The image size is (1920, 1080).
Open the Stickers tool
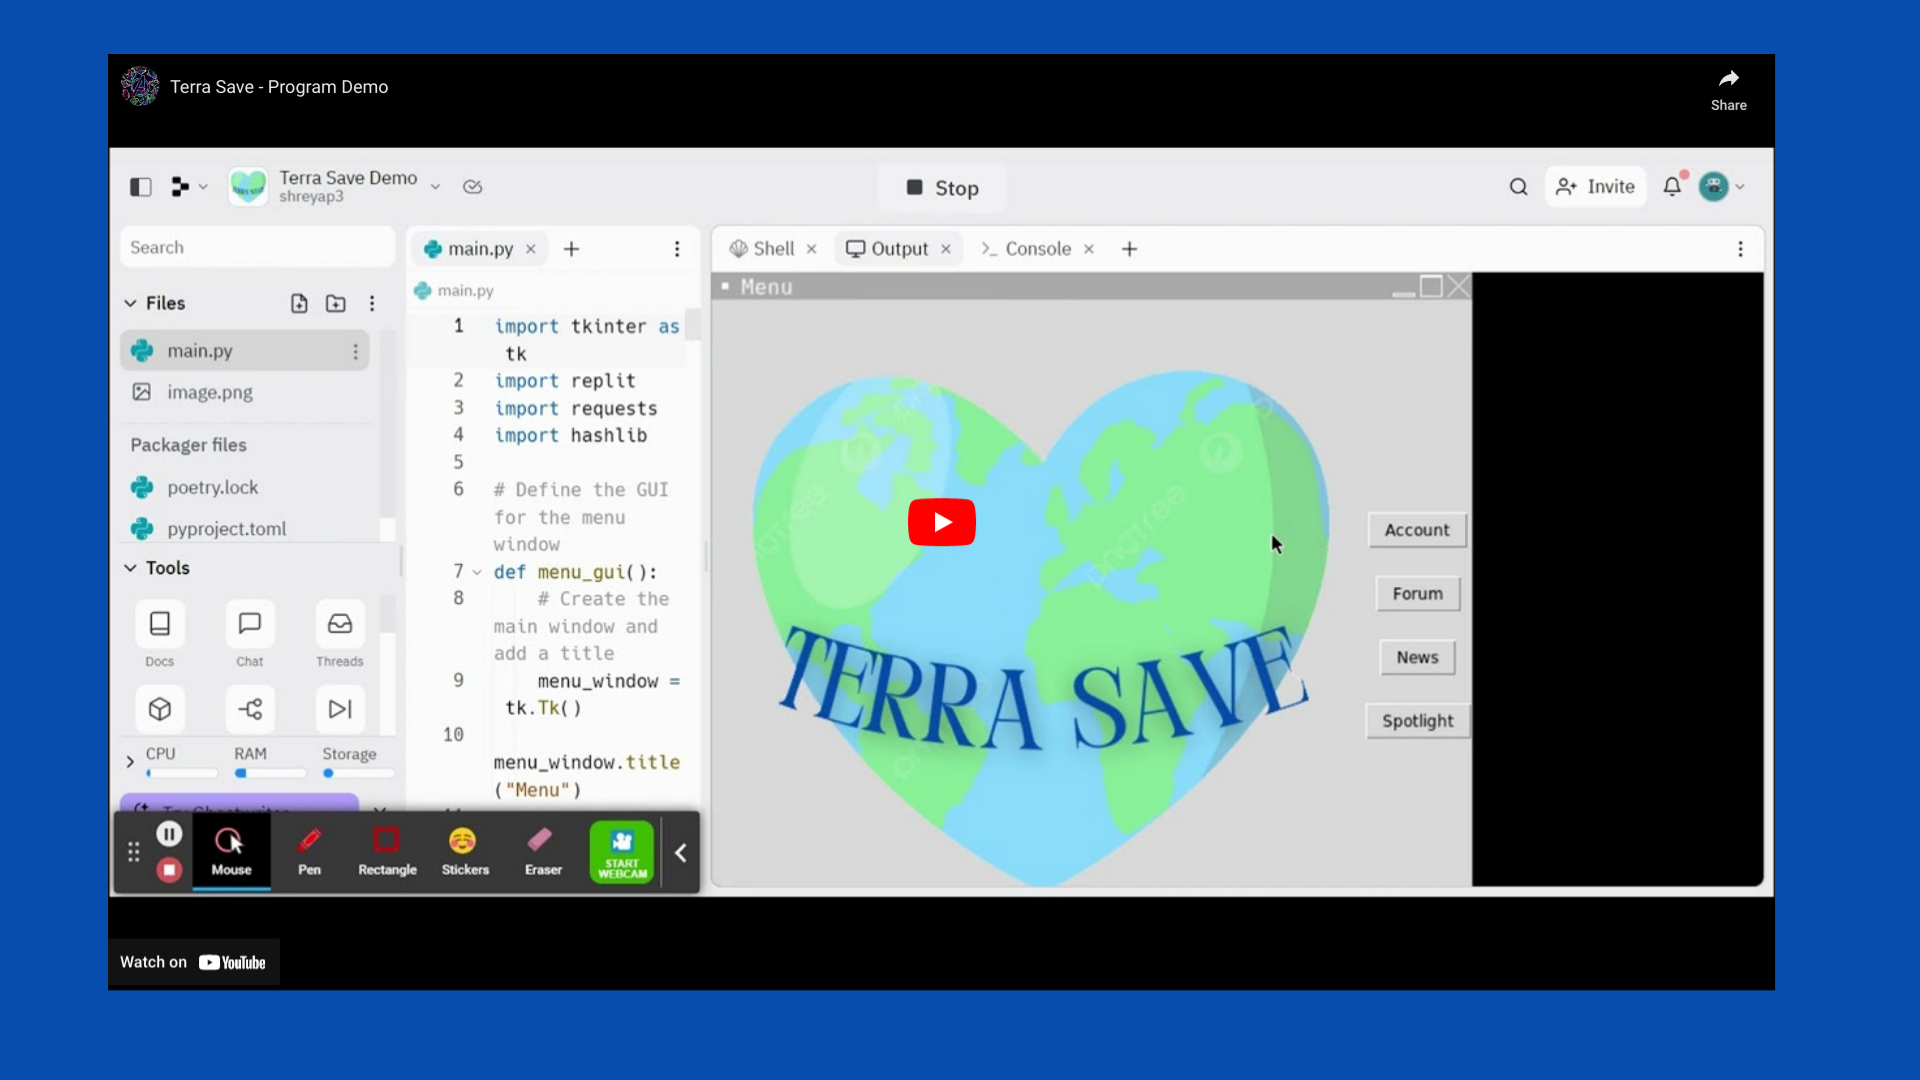tap(465, 852)
